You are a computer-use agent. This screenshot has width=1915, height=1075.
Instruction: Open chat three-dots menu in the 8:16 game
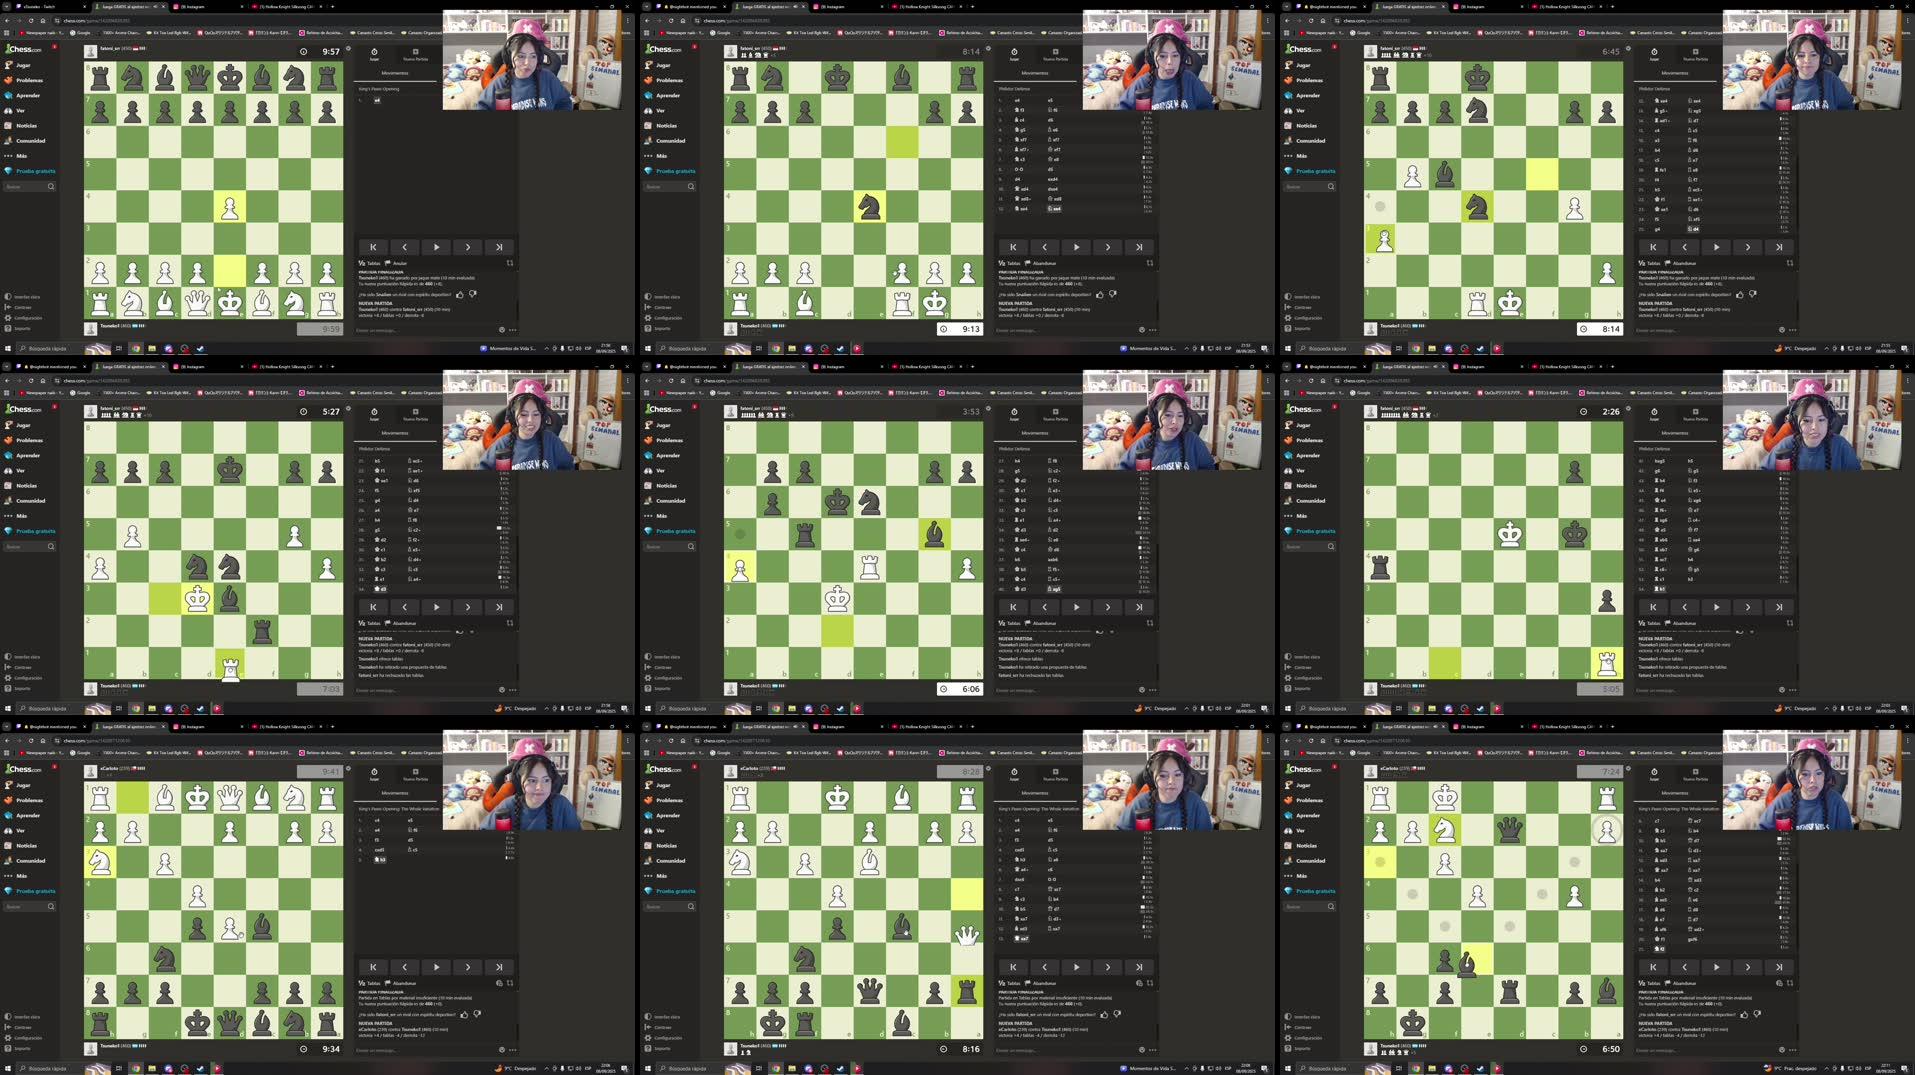(x=1153, y=1049)
